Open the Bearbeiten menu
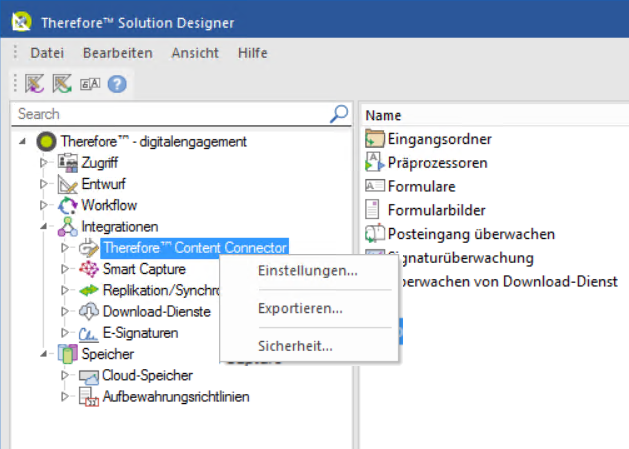 pos(118,53)
